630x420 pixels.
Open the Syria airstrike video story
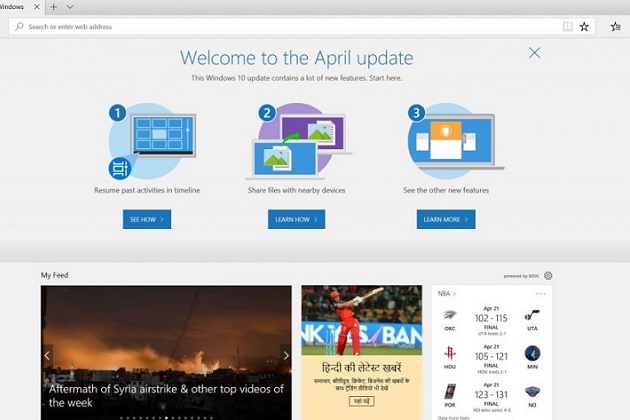[166, 394]
